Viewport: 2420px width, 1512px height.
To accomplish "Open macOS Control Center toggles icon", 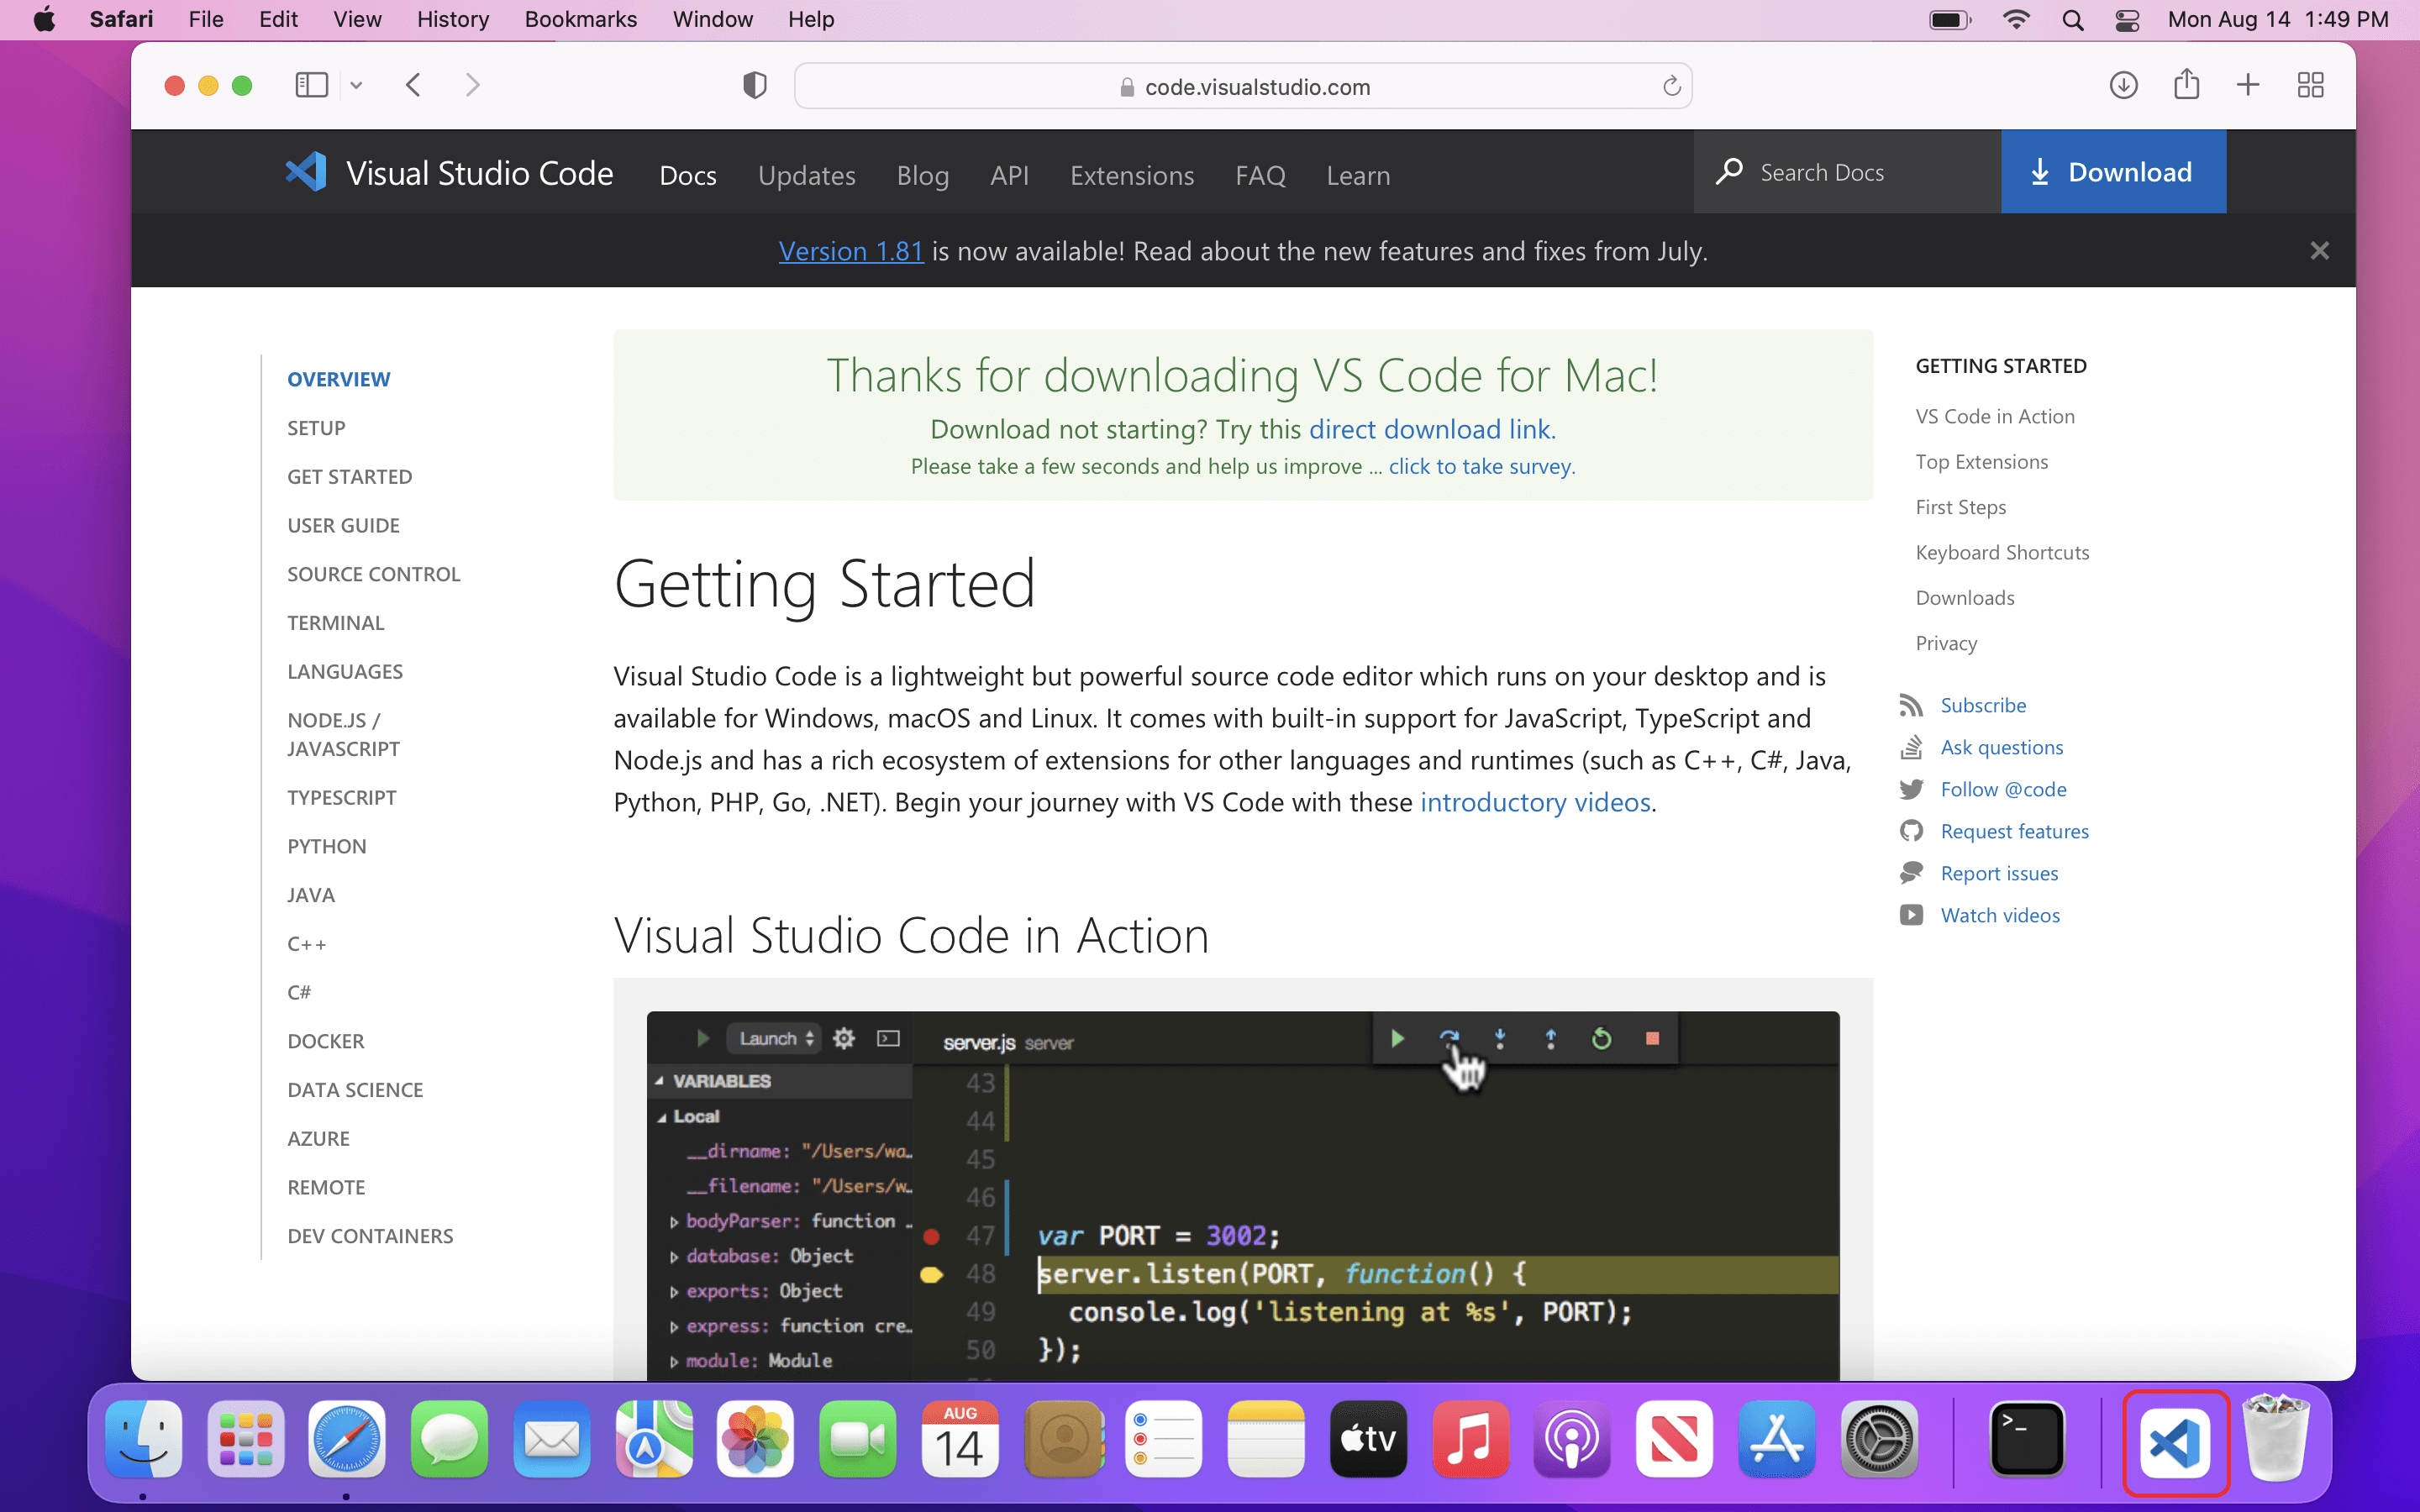I will click(x=2128, y=20).
